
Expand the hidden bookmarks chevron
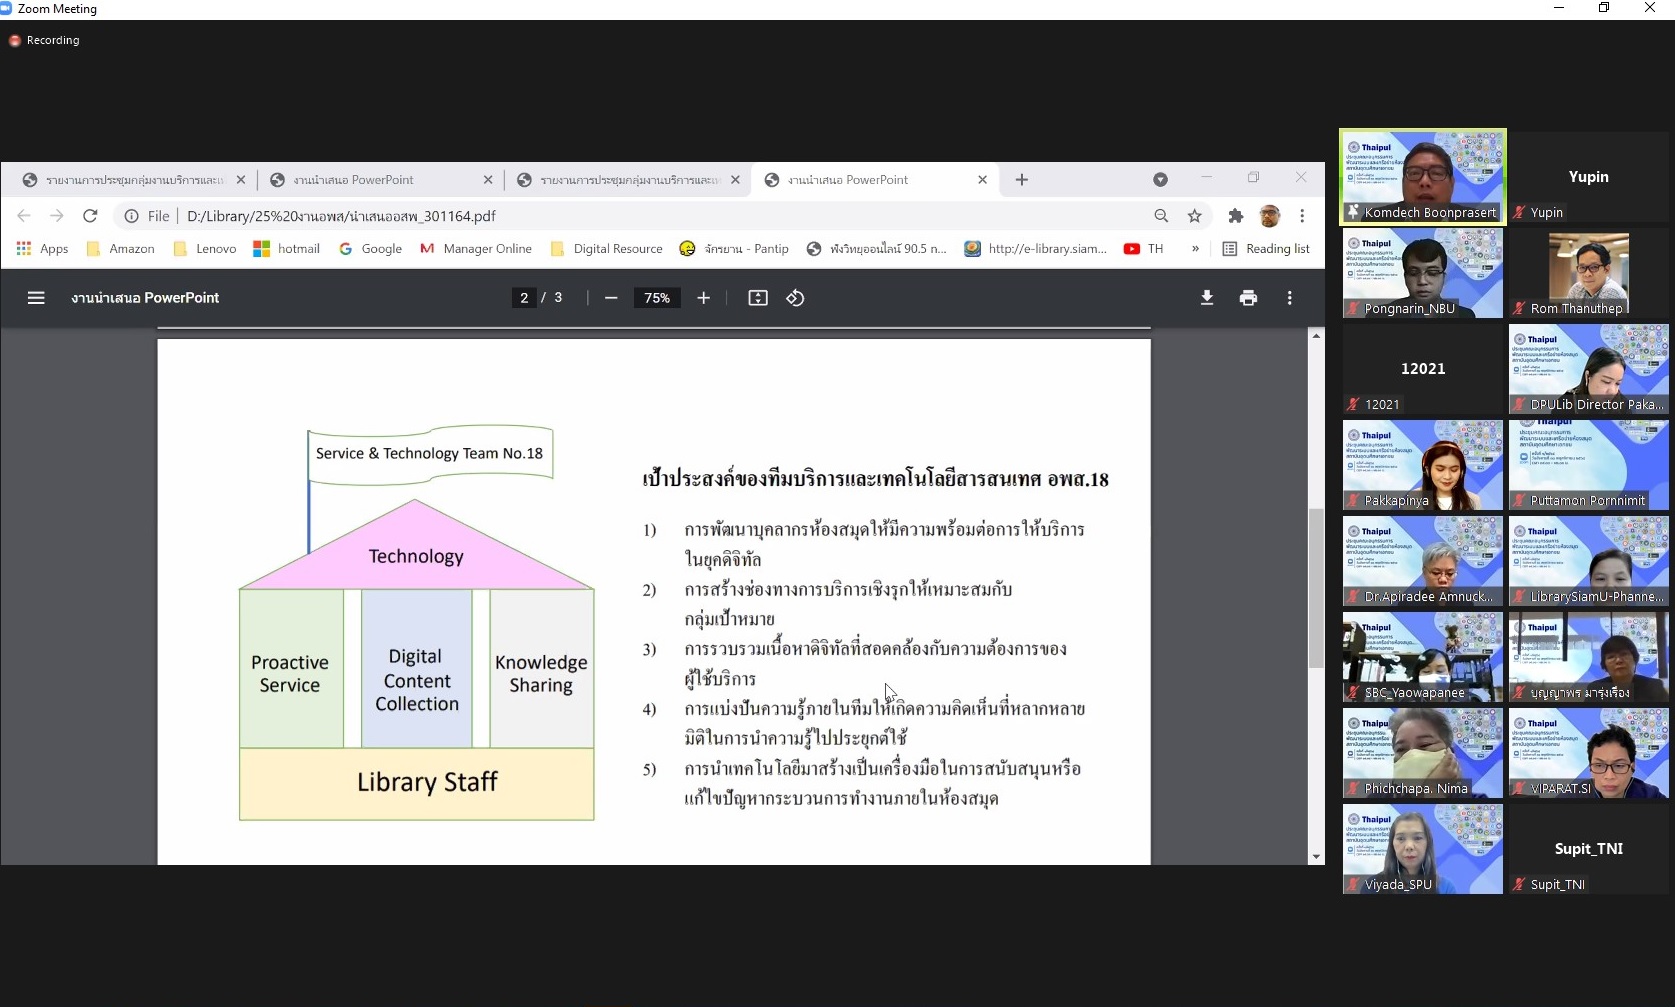click(1195, 249)
